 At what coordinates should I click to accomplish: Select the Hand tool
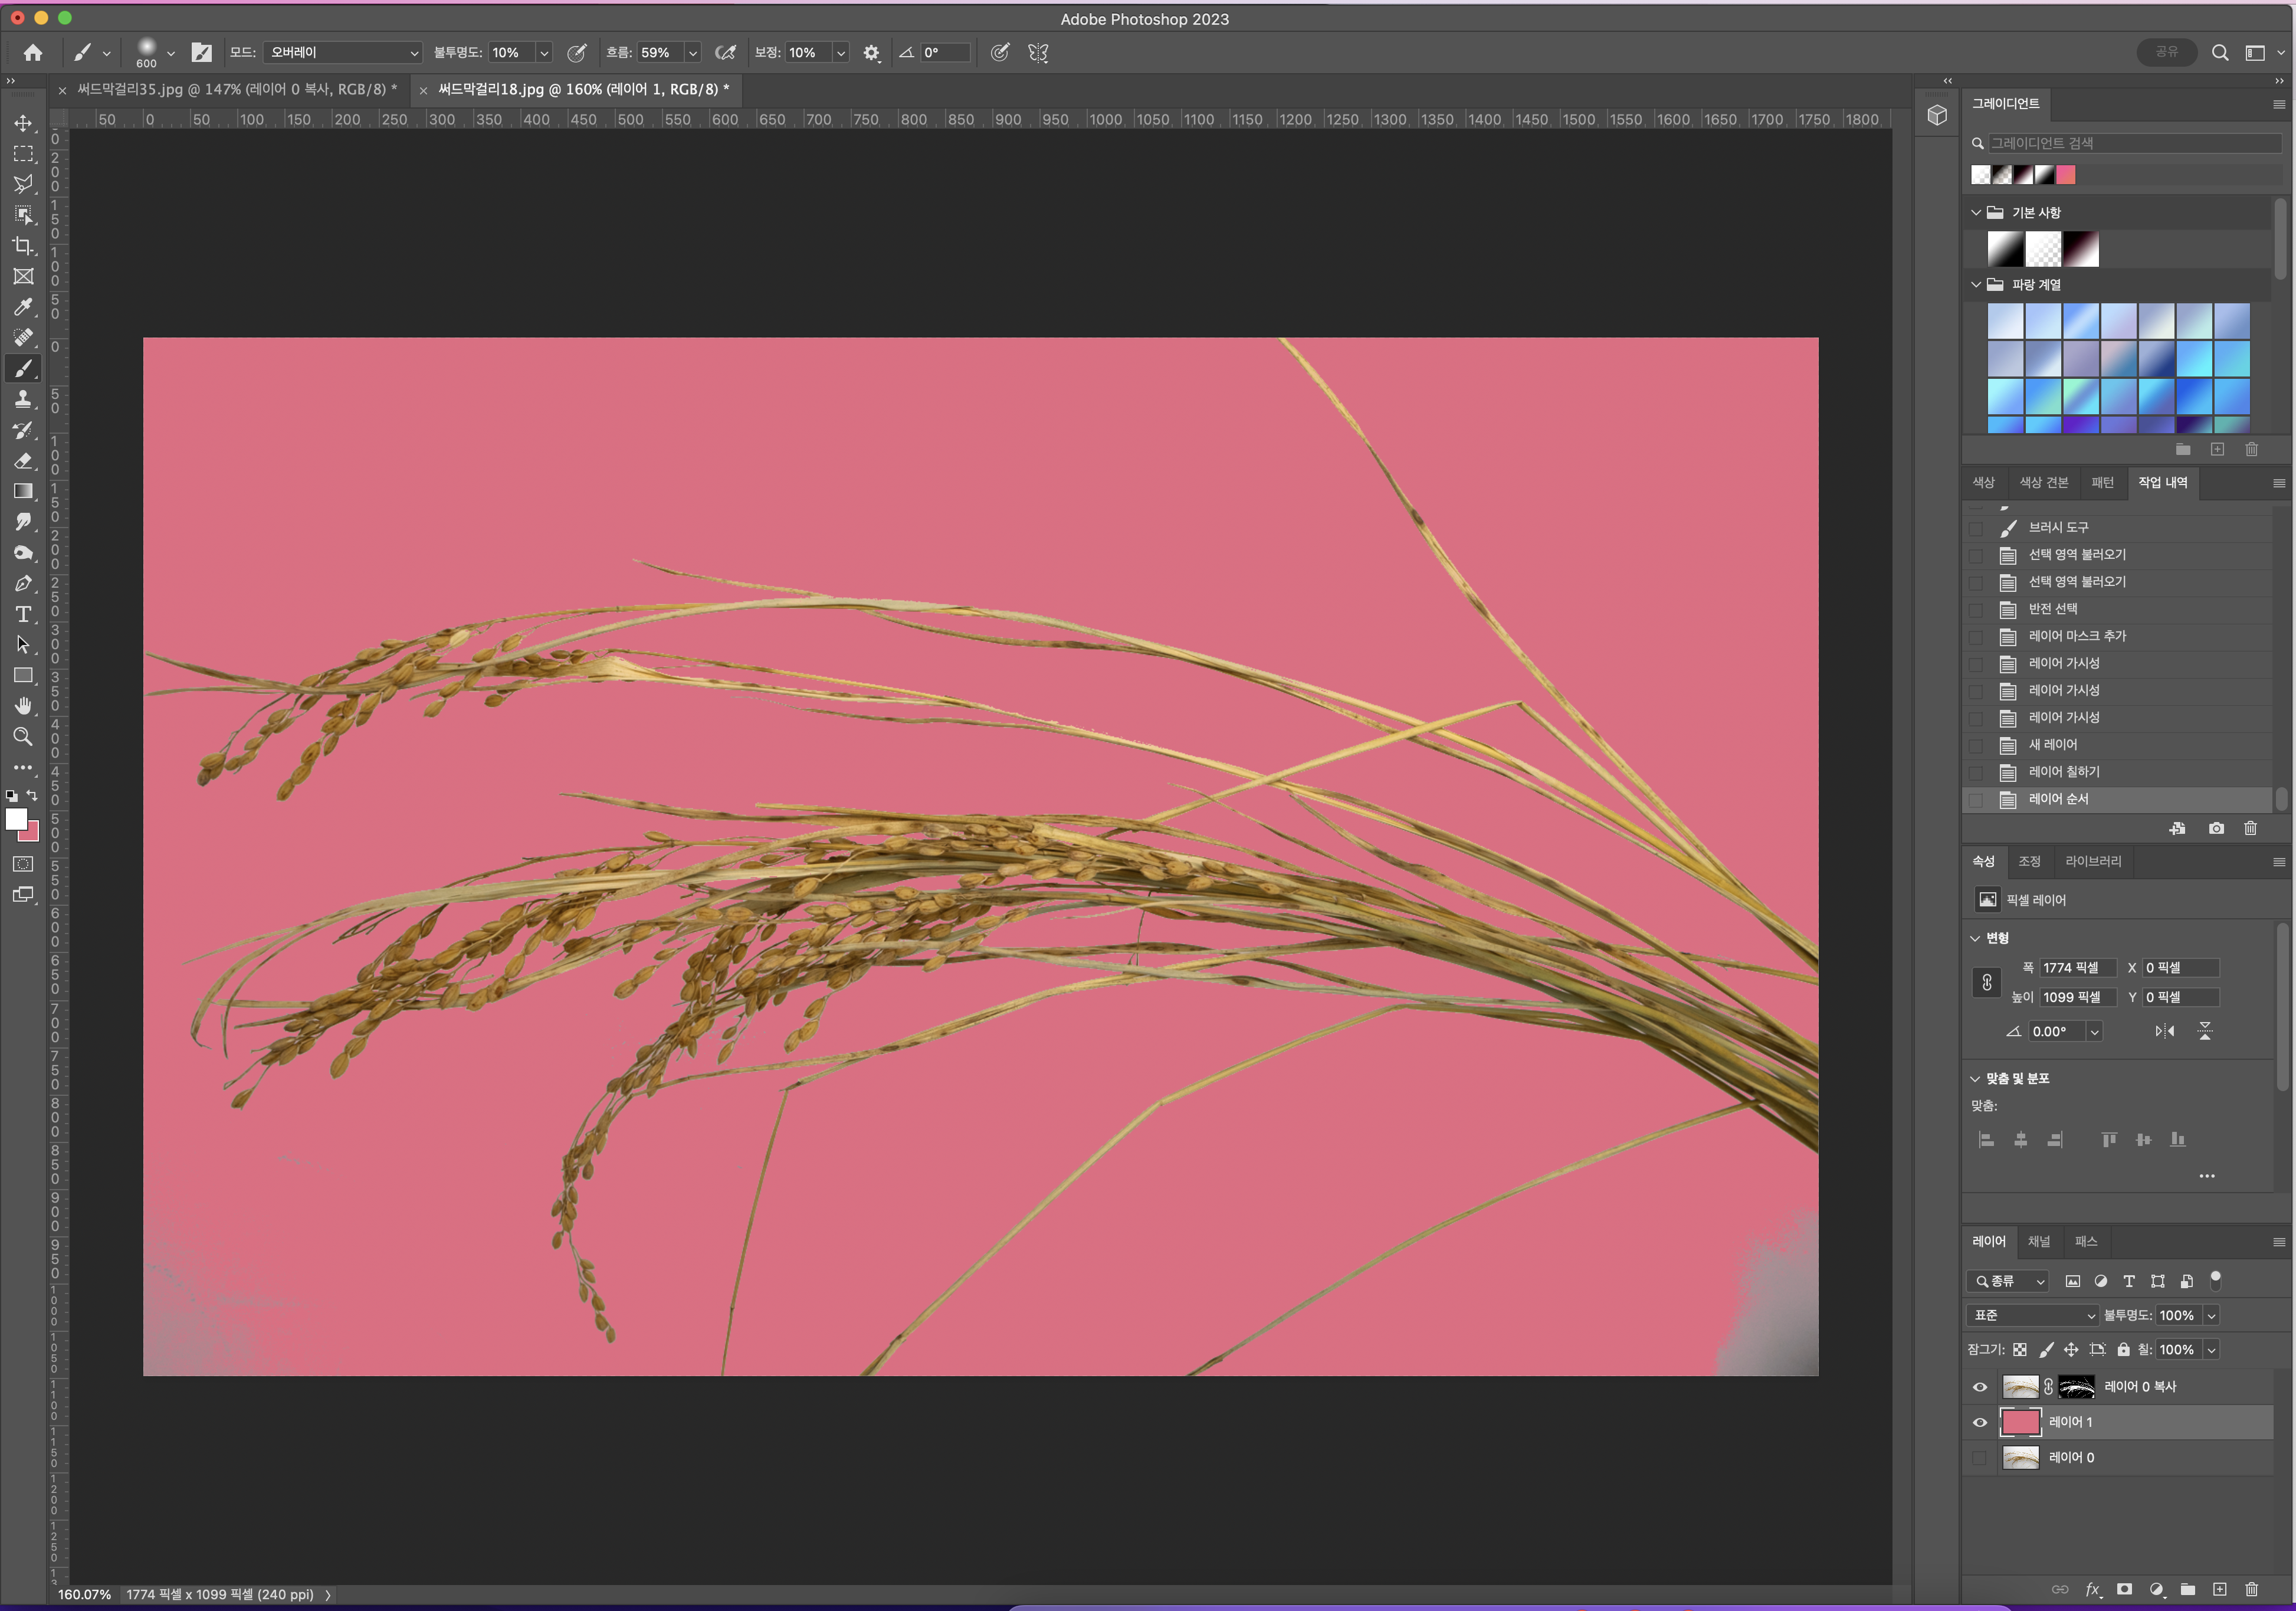click(x=23, y=706)
